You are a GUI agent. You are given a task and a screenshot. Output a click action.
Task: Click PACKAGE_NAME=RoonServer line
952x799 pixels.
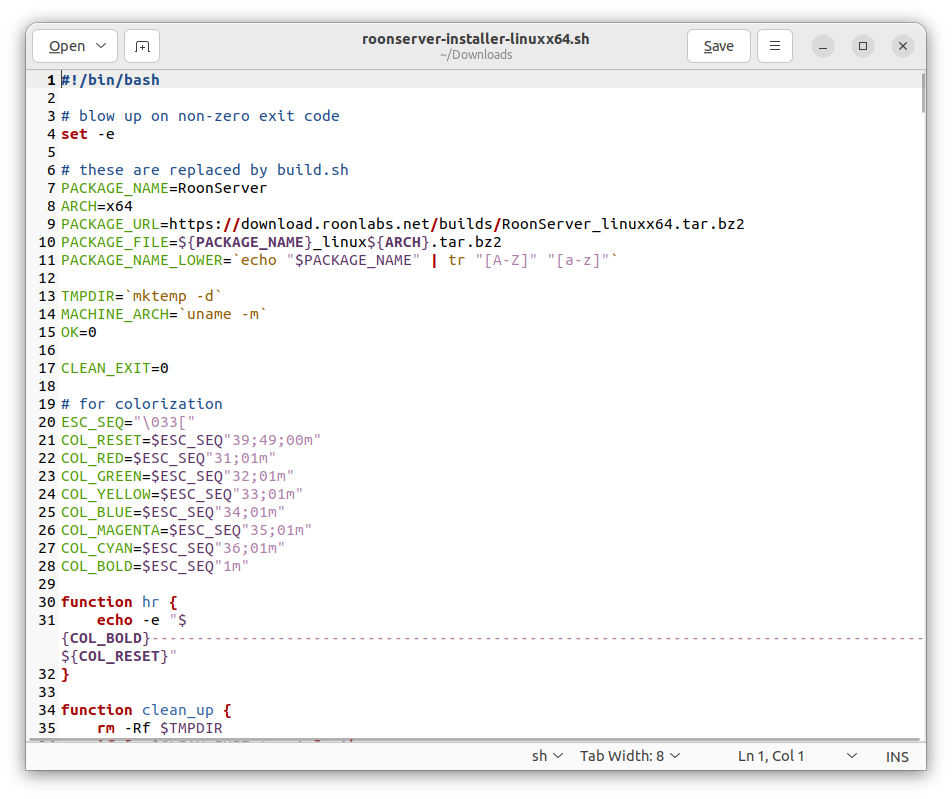[x=164, y=188]
